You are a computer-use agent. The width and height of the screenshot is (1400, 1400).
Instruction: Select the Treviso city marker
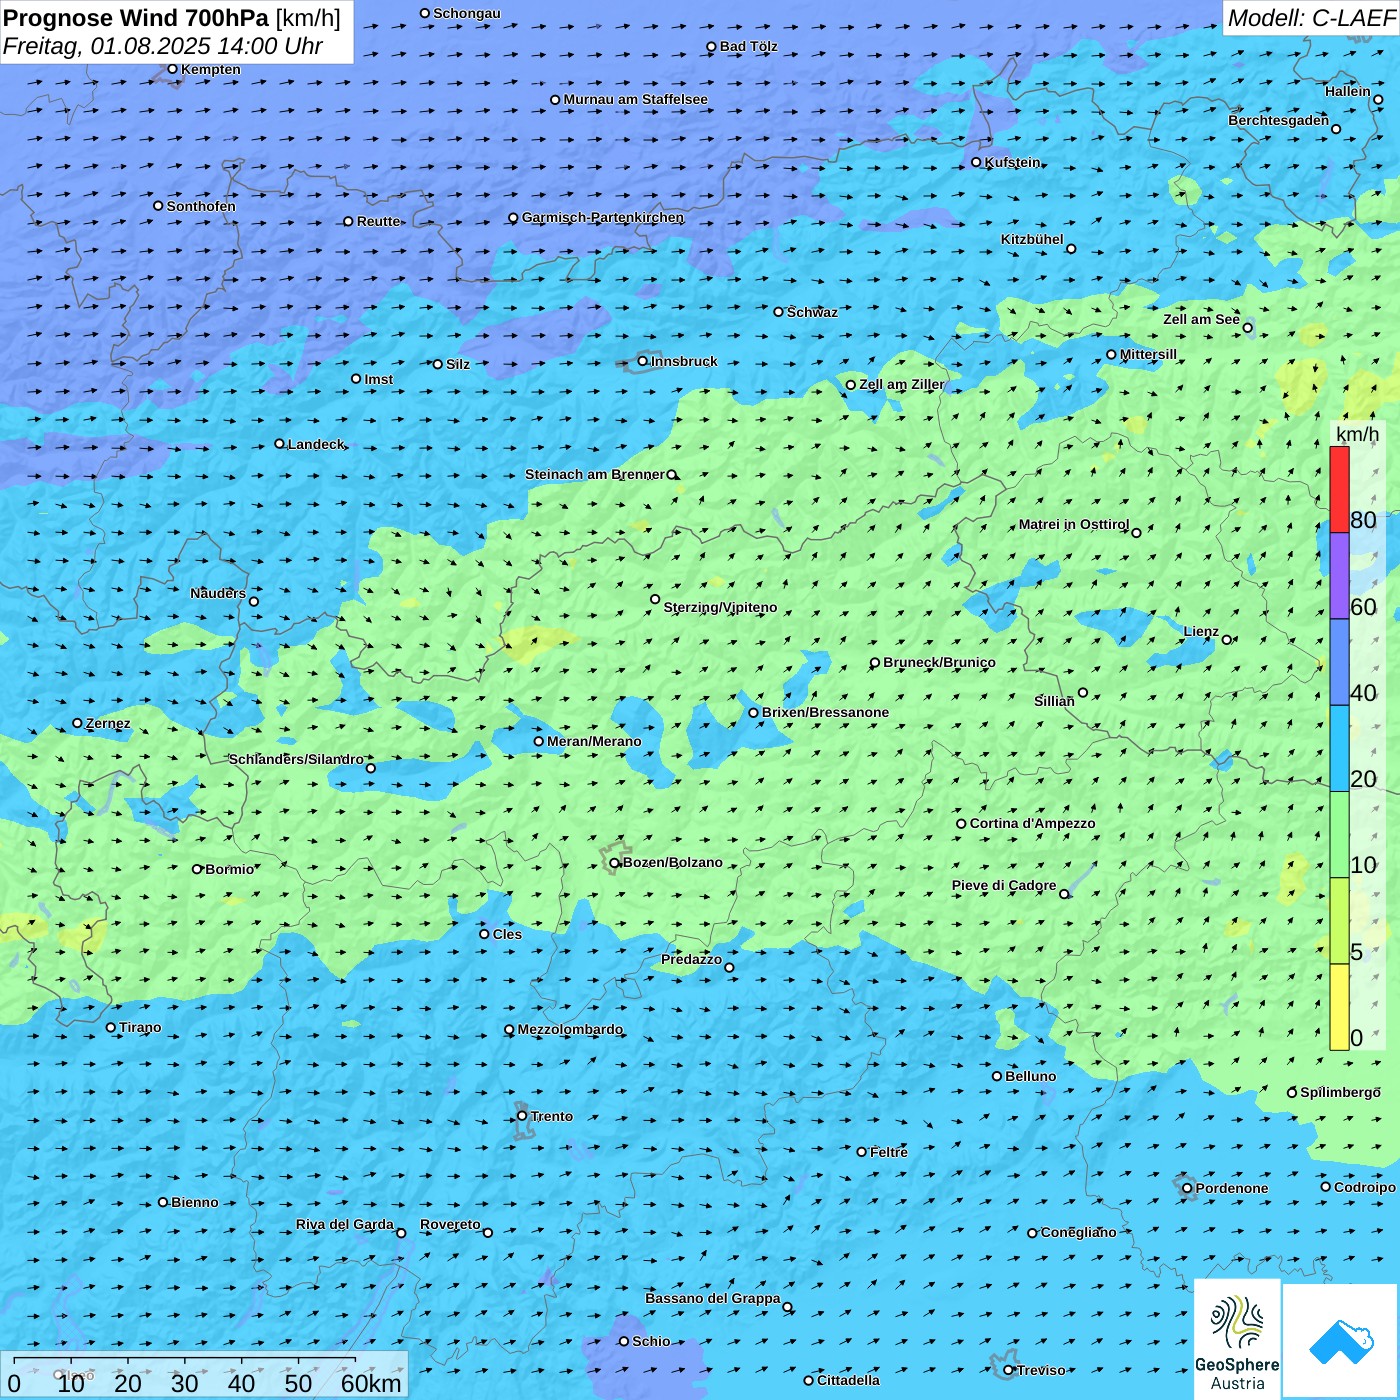pos(1009,1370)
